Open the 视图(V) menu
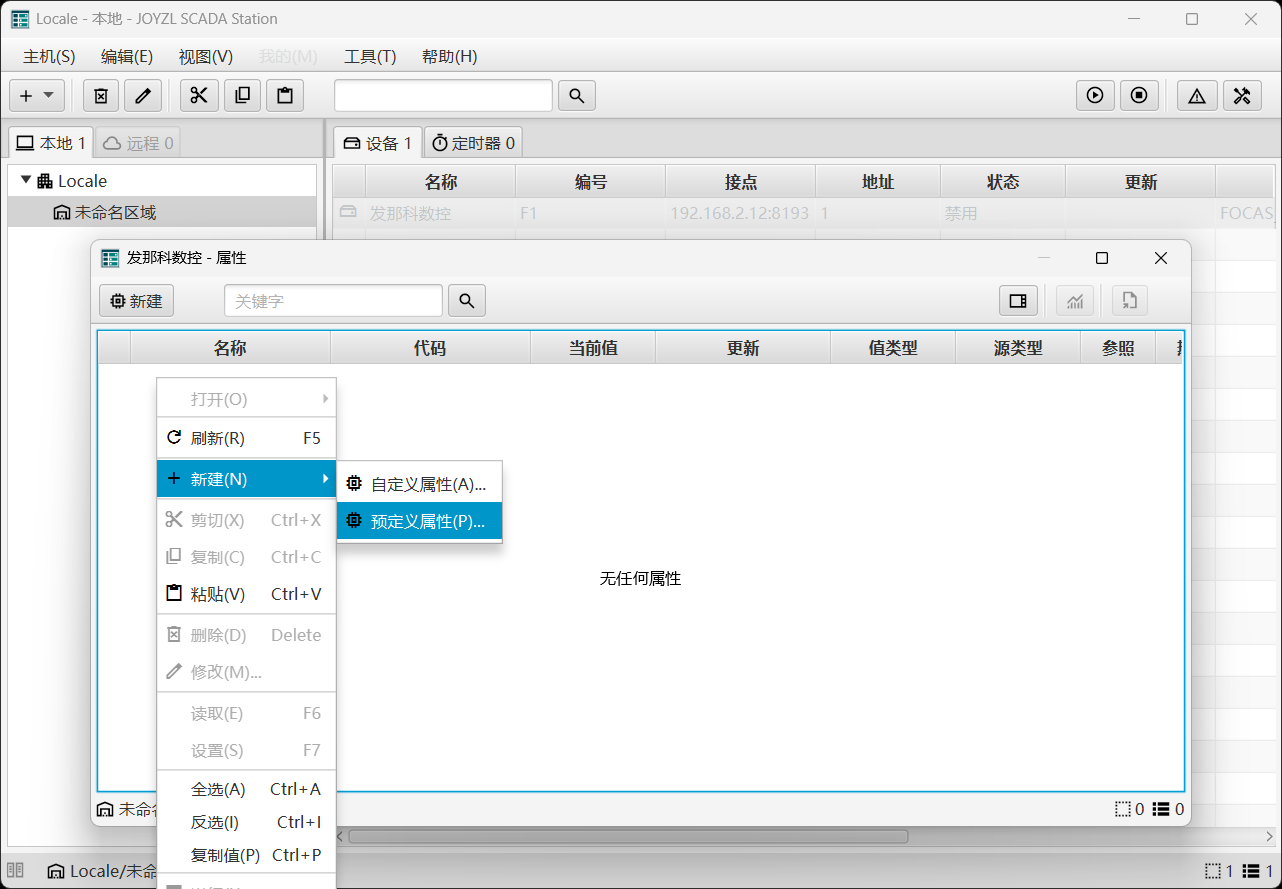The height and width of the screenshot is (889, 1282). pyautogui.click(x=206, y=57)
